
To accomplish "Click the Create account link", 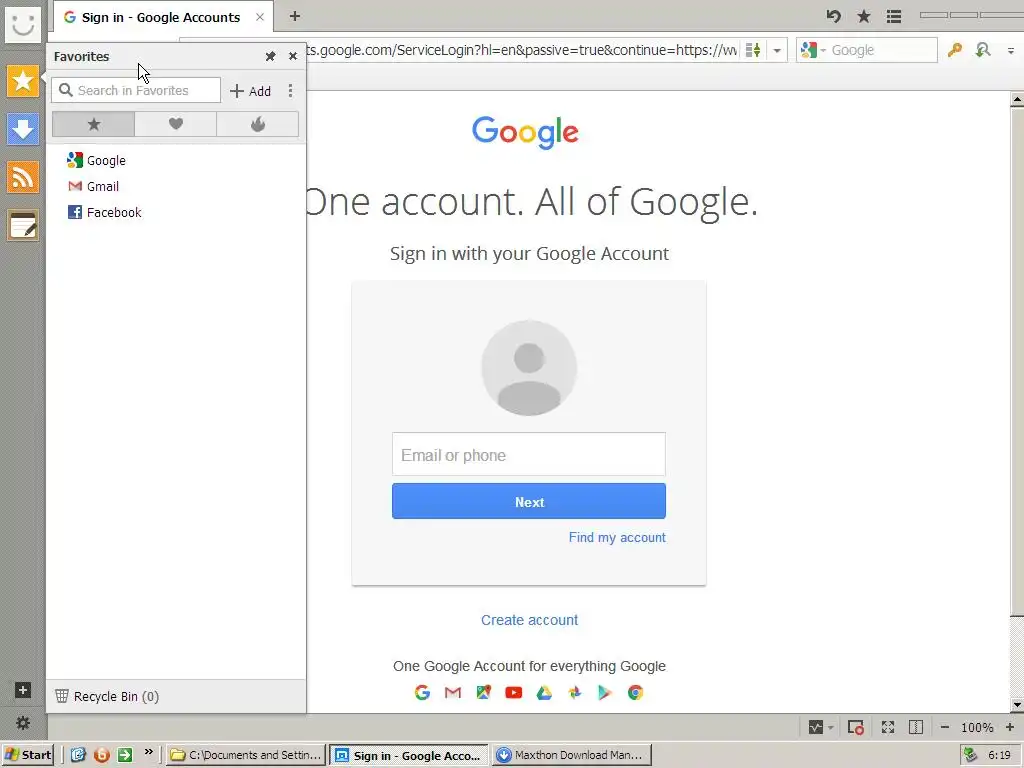I will [x=529, y=620].
